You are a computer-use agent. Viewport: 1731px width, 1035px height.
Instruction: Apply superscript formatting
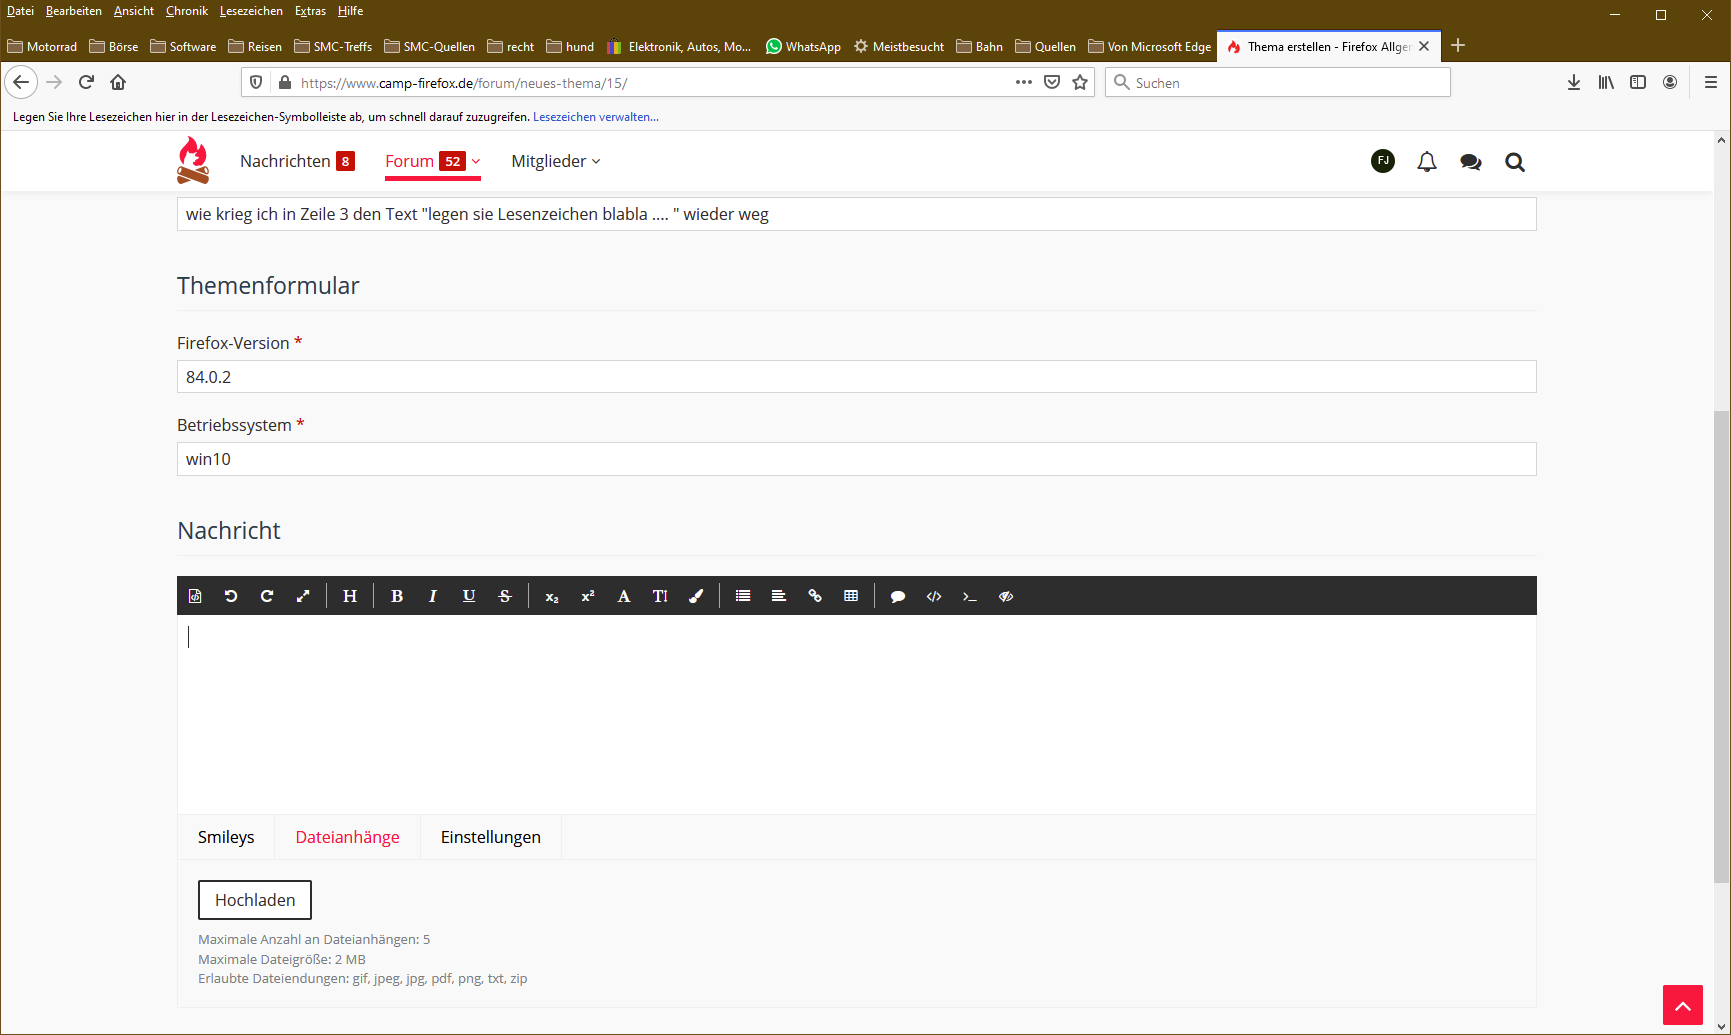coord(588,596)
